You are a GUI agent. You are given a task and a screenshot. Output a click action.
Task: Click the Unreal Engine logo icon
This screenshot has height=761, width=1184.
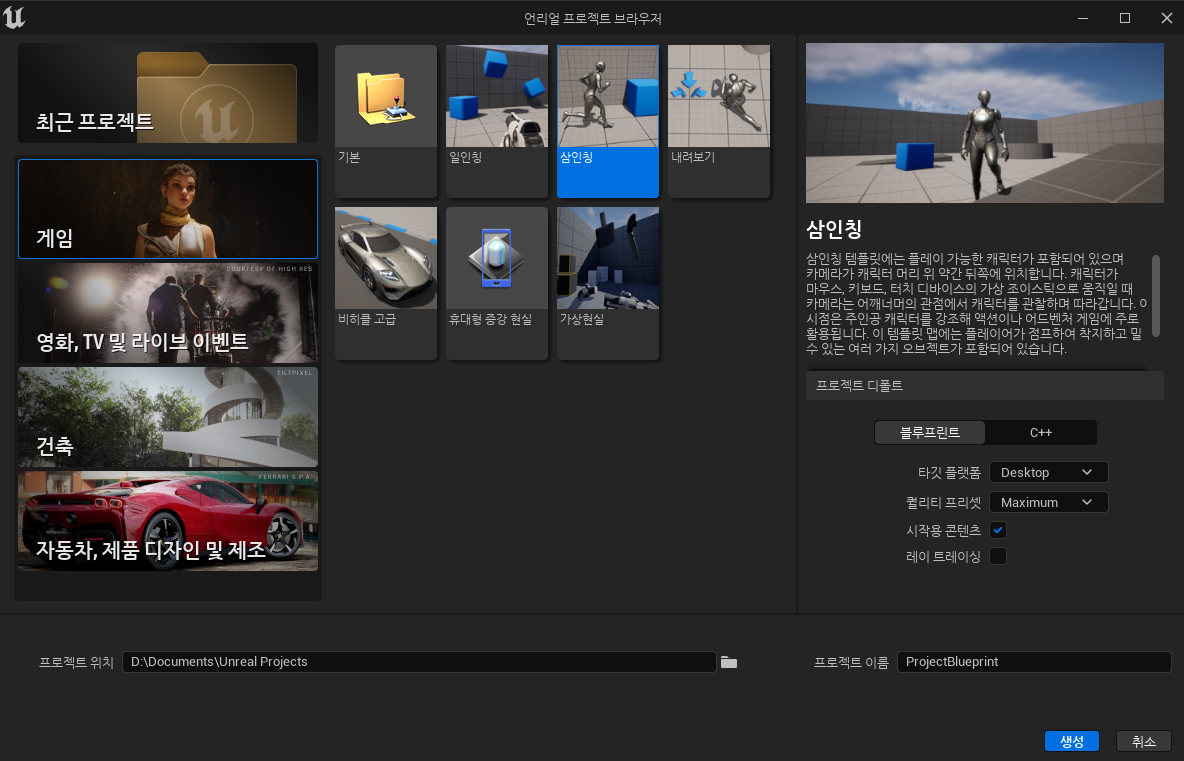coord(14,17)
